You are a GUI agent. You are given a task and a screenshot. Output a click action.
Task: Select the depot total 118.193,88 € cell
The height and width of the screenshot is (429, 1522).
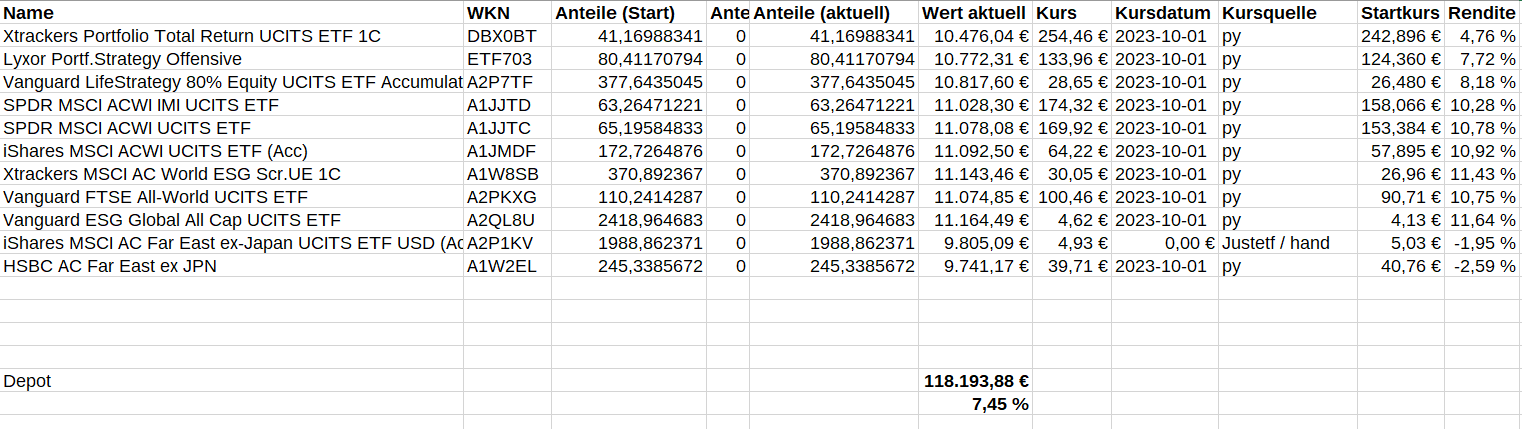(x=975, y=381)
